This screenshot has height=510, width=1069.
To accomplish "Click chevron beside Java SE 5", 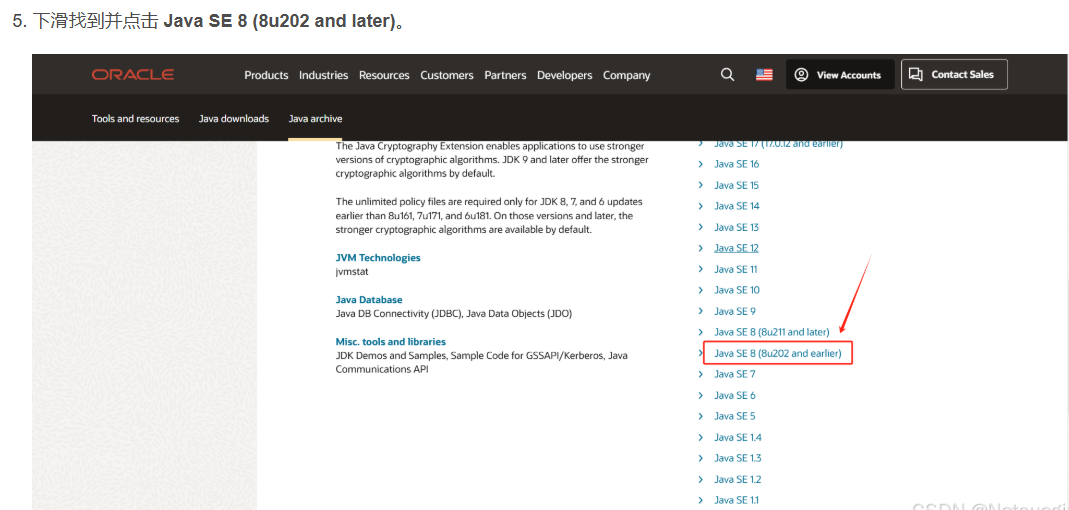I will coord(700,416).
